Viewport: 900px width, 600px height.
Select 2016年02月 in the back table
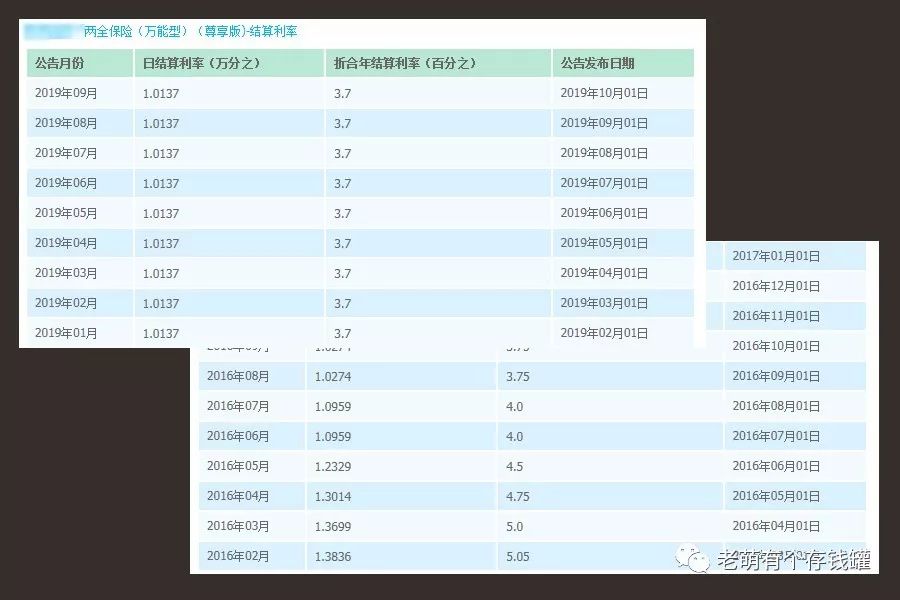coord(238,556)
